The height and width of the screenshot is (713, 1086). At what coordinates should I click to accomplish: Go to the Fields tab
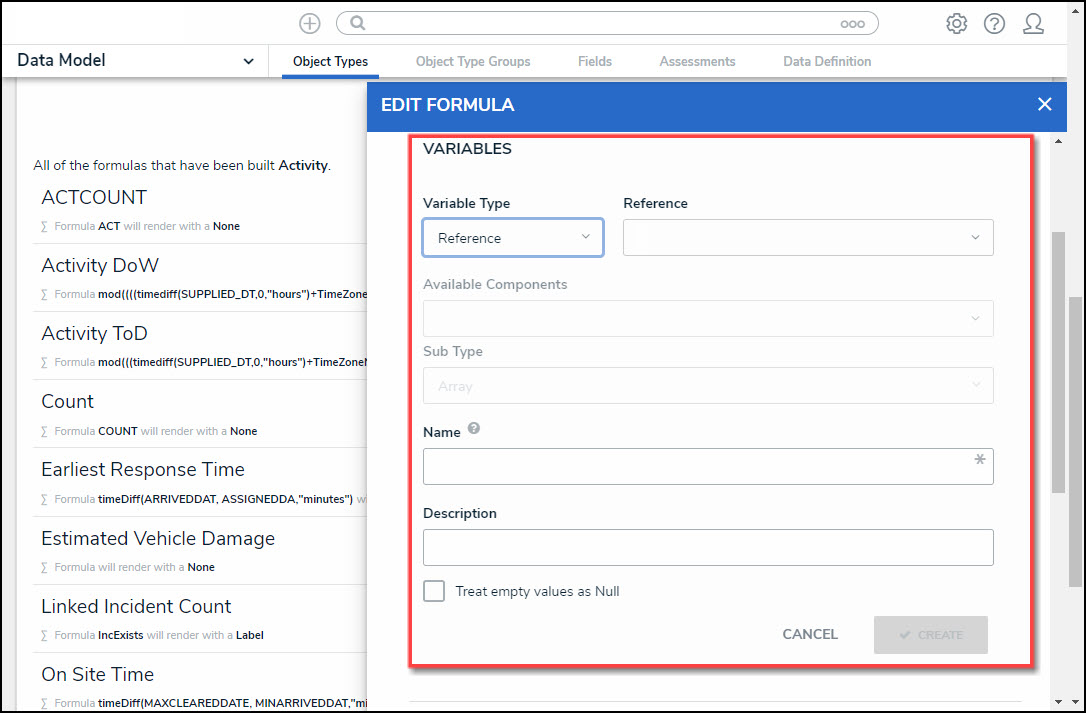coord(595,61)
